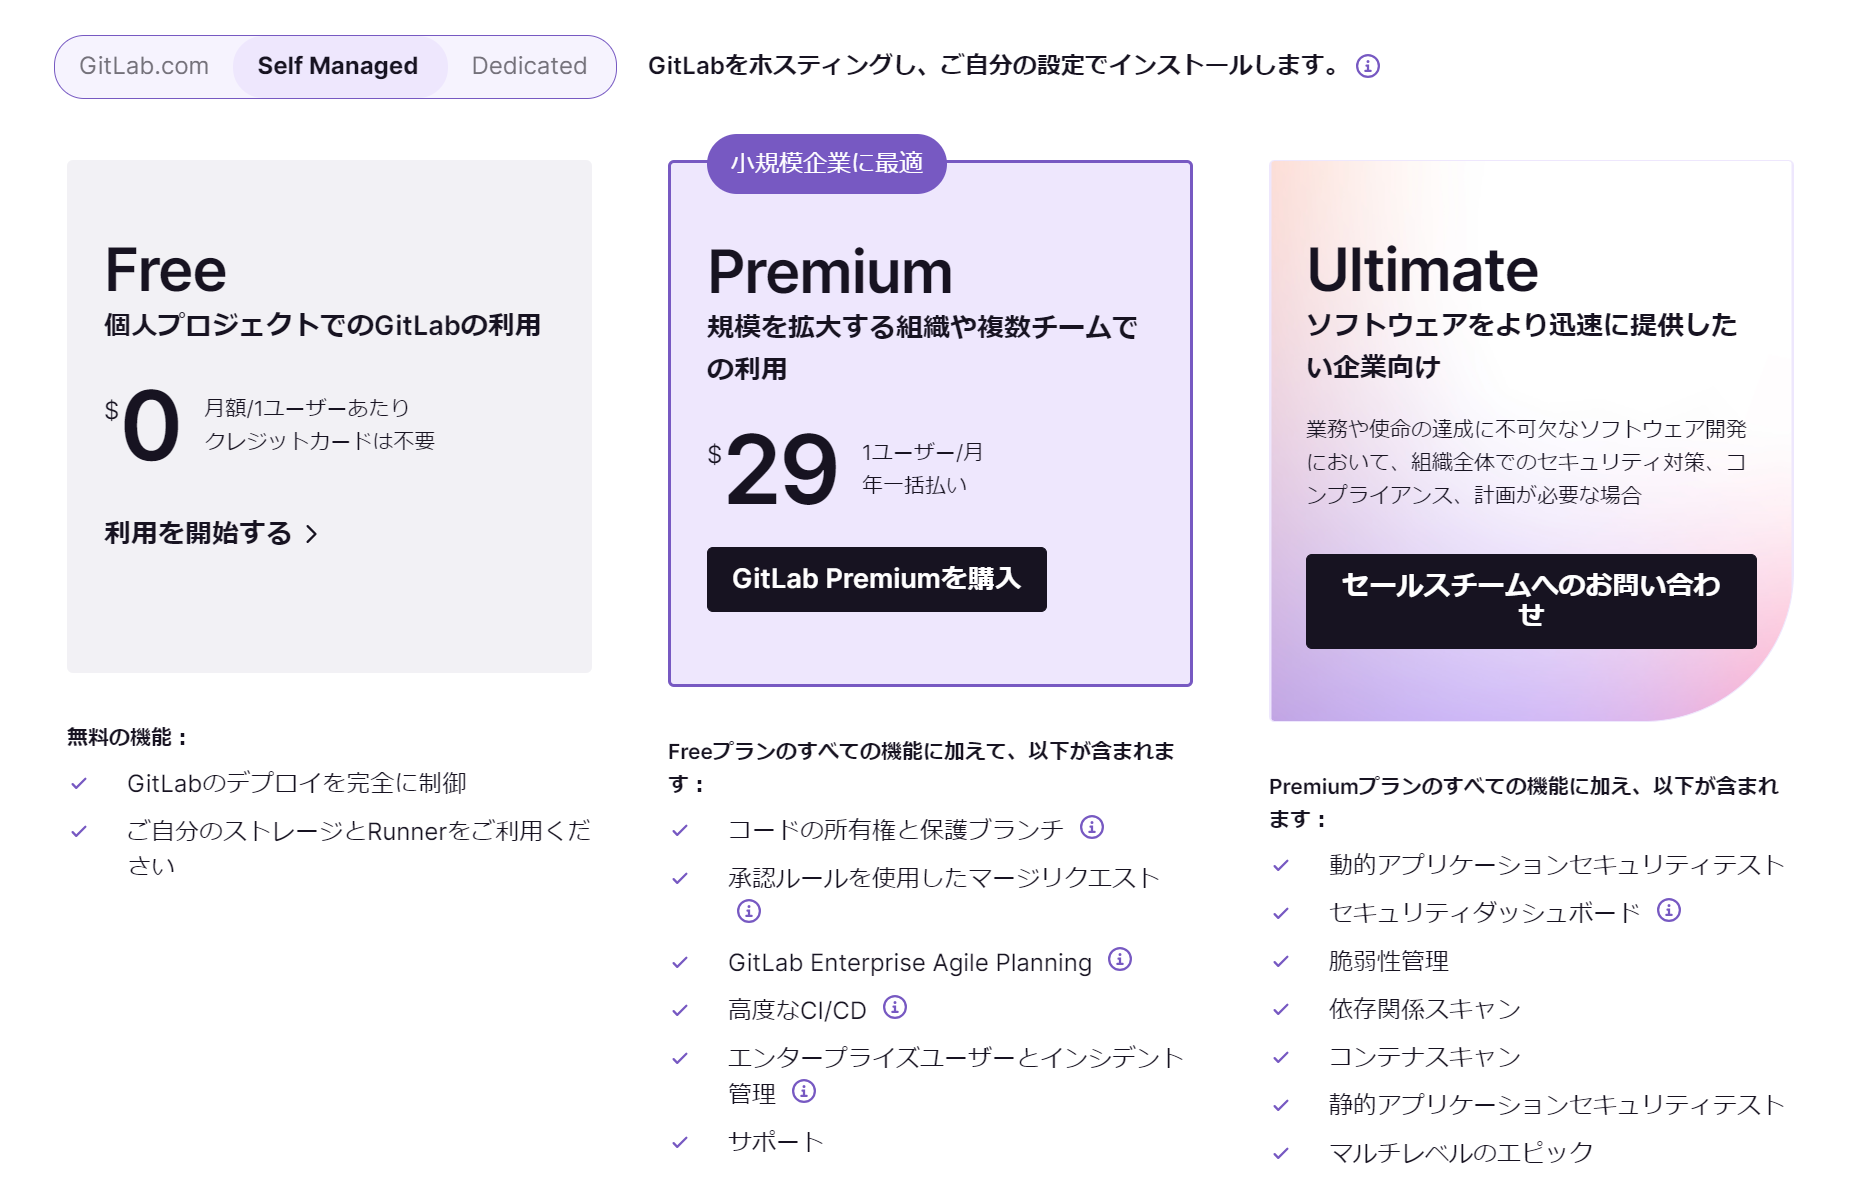The image size is (1866, 1182).
Task: Click セールスチームへのお問い合わせ button
Action: (x=1531, y=601)
